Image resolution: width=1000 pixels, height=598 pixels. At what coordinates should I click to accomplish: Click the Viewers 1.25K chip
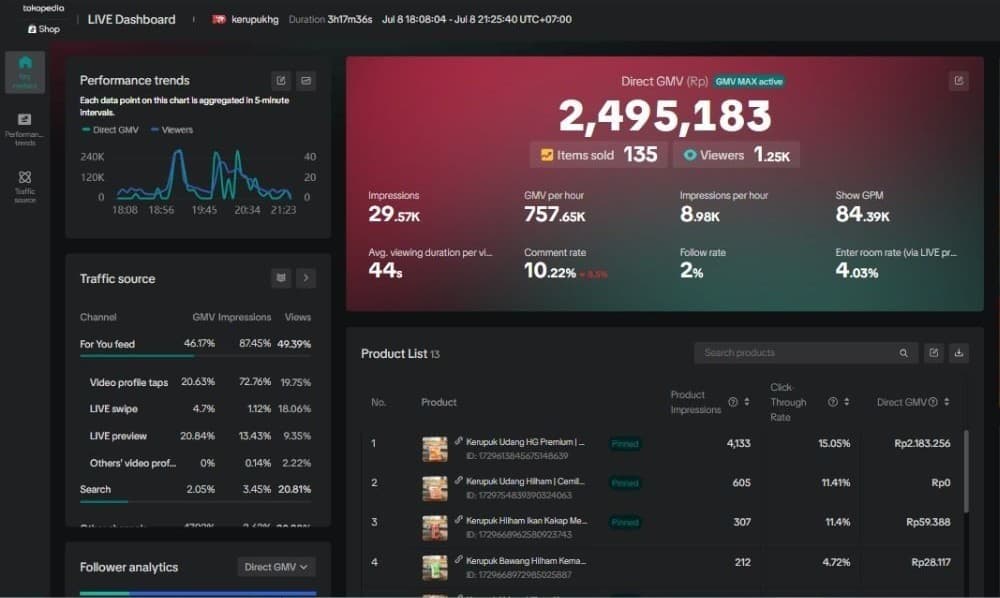(736, 155)
